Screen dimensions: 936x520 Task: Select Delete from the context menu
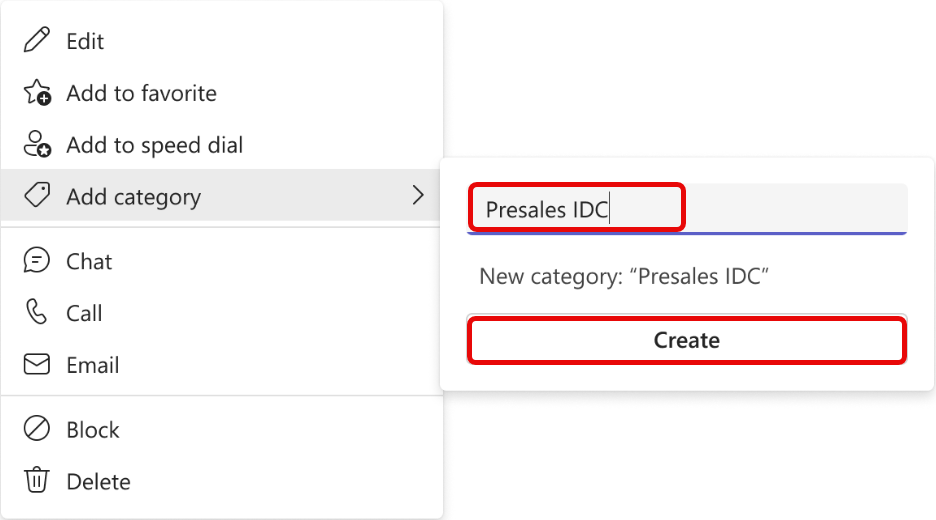point(221,481)
